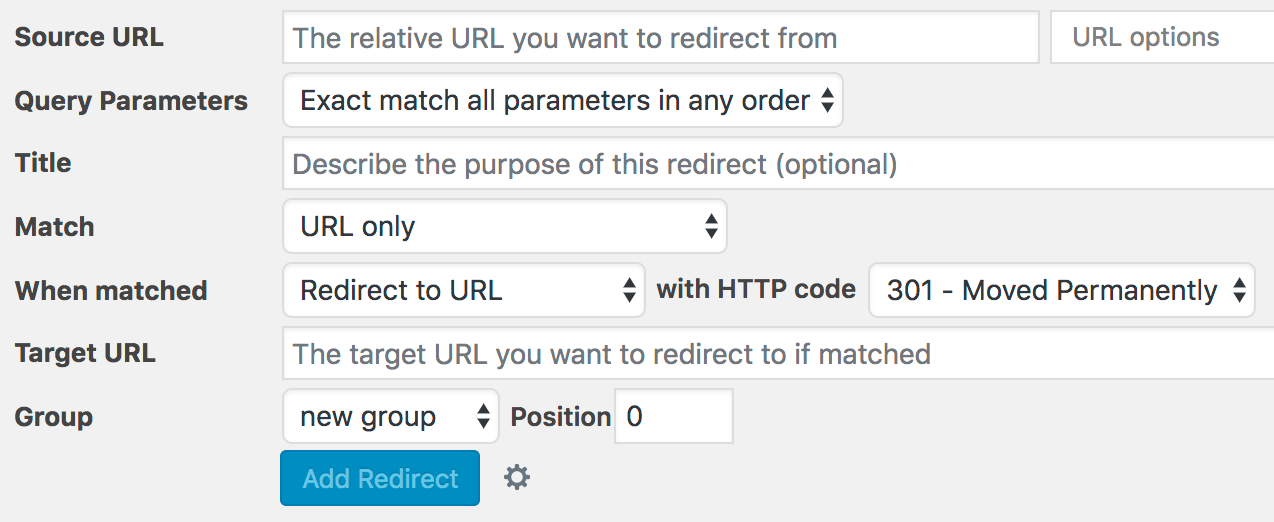Click the 'Source URL' label text
Screen dimensions: 1274x522
click(x=89, y=38)
